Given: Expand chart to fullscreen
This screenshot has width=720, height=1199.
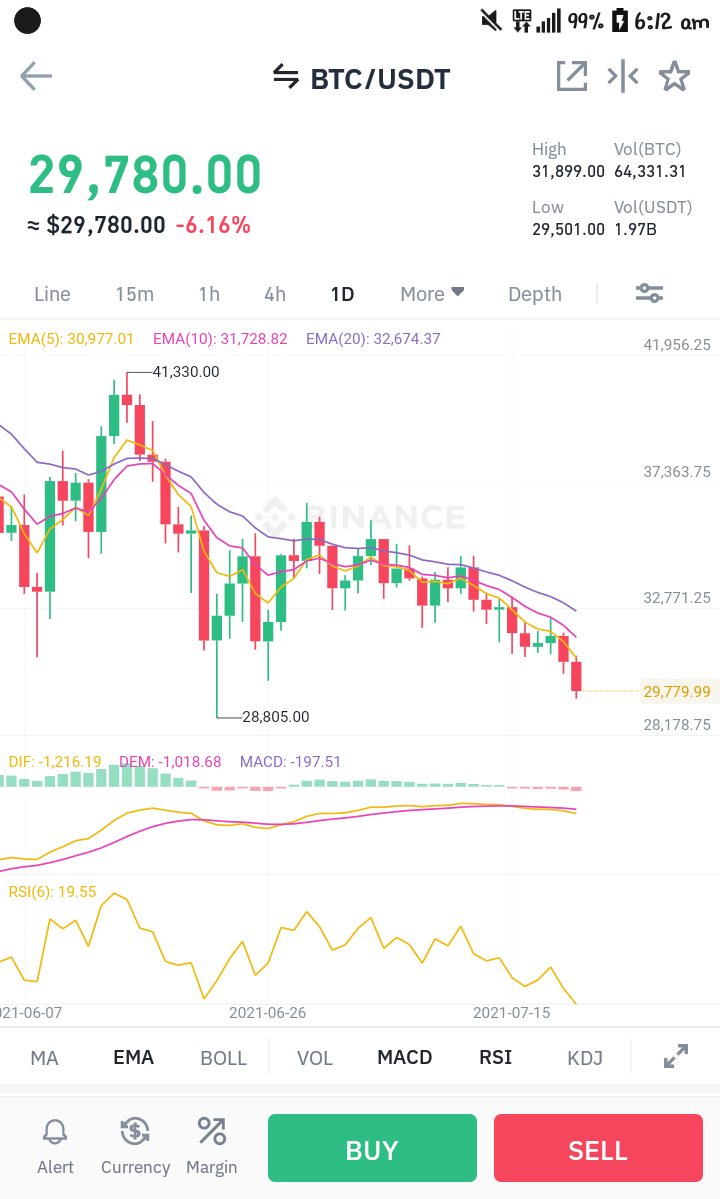Looking at the screenshot, I should click(x=676, y=1056).
